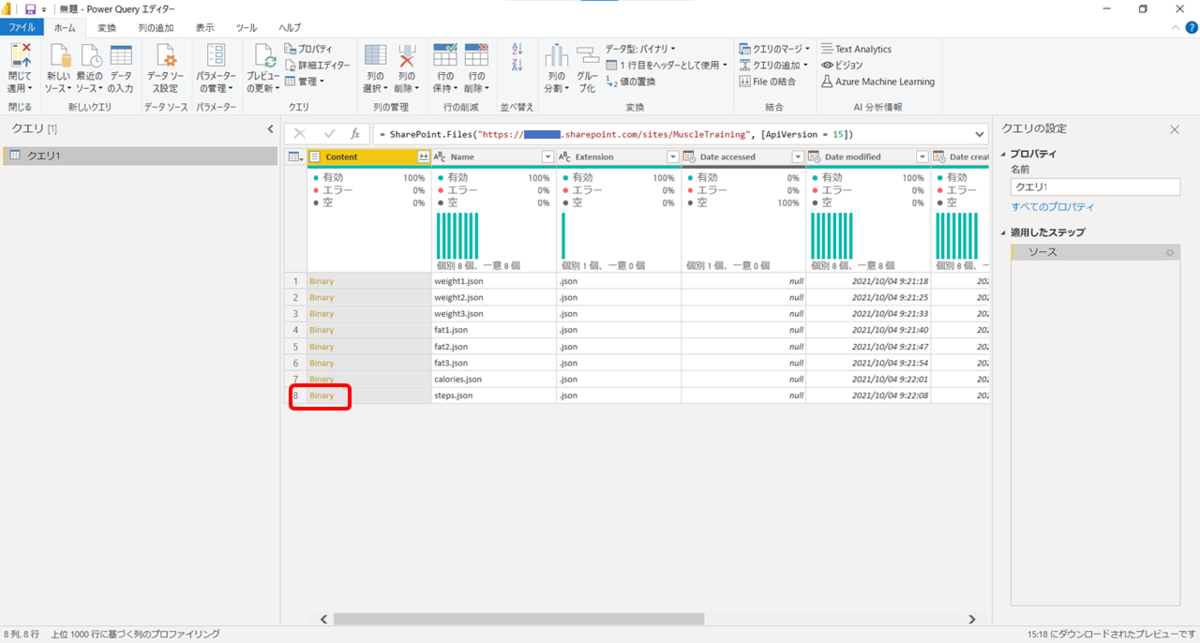Image resolution: width=1200 pixels, height=643 pixels.
Task: Collapse the ribbon with the caret
Action: point(1175,29)
